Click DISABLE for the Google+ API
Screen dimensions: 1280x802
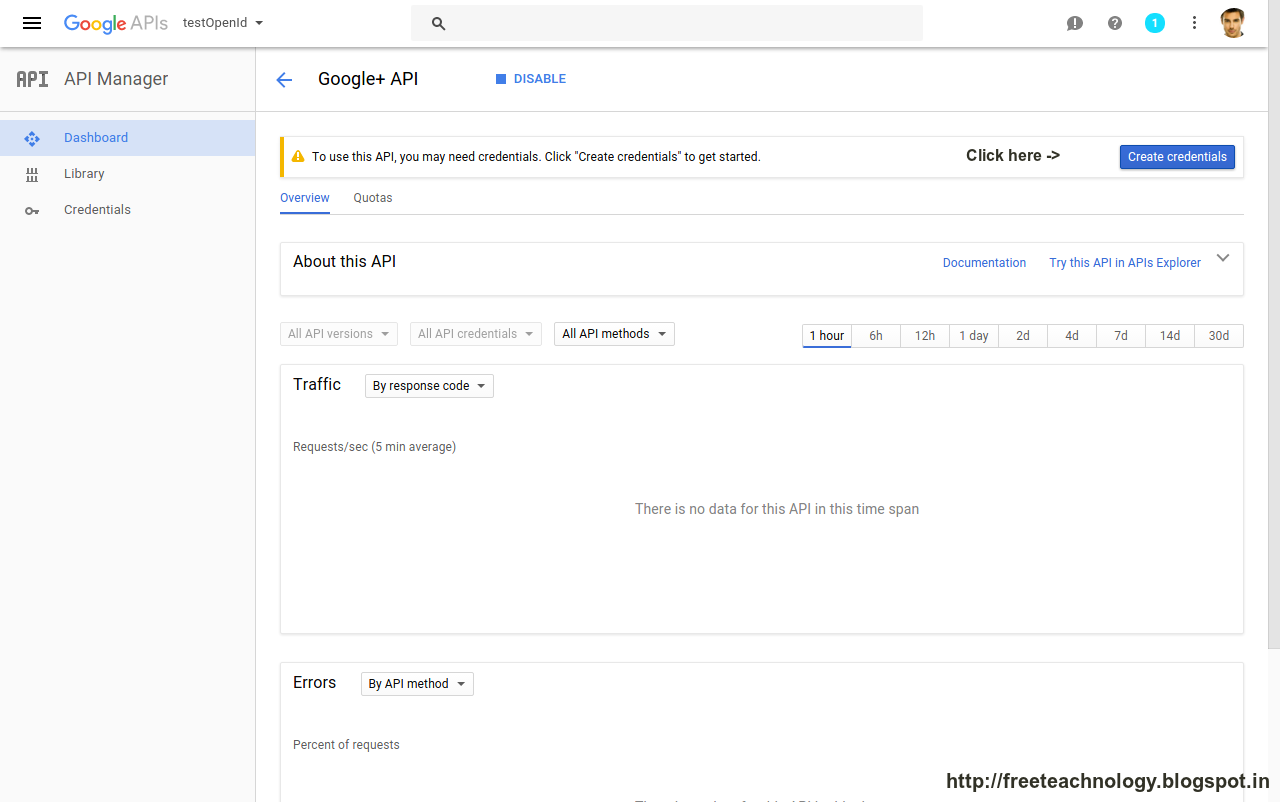(x=531, y=79)
